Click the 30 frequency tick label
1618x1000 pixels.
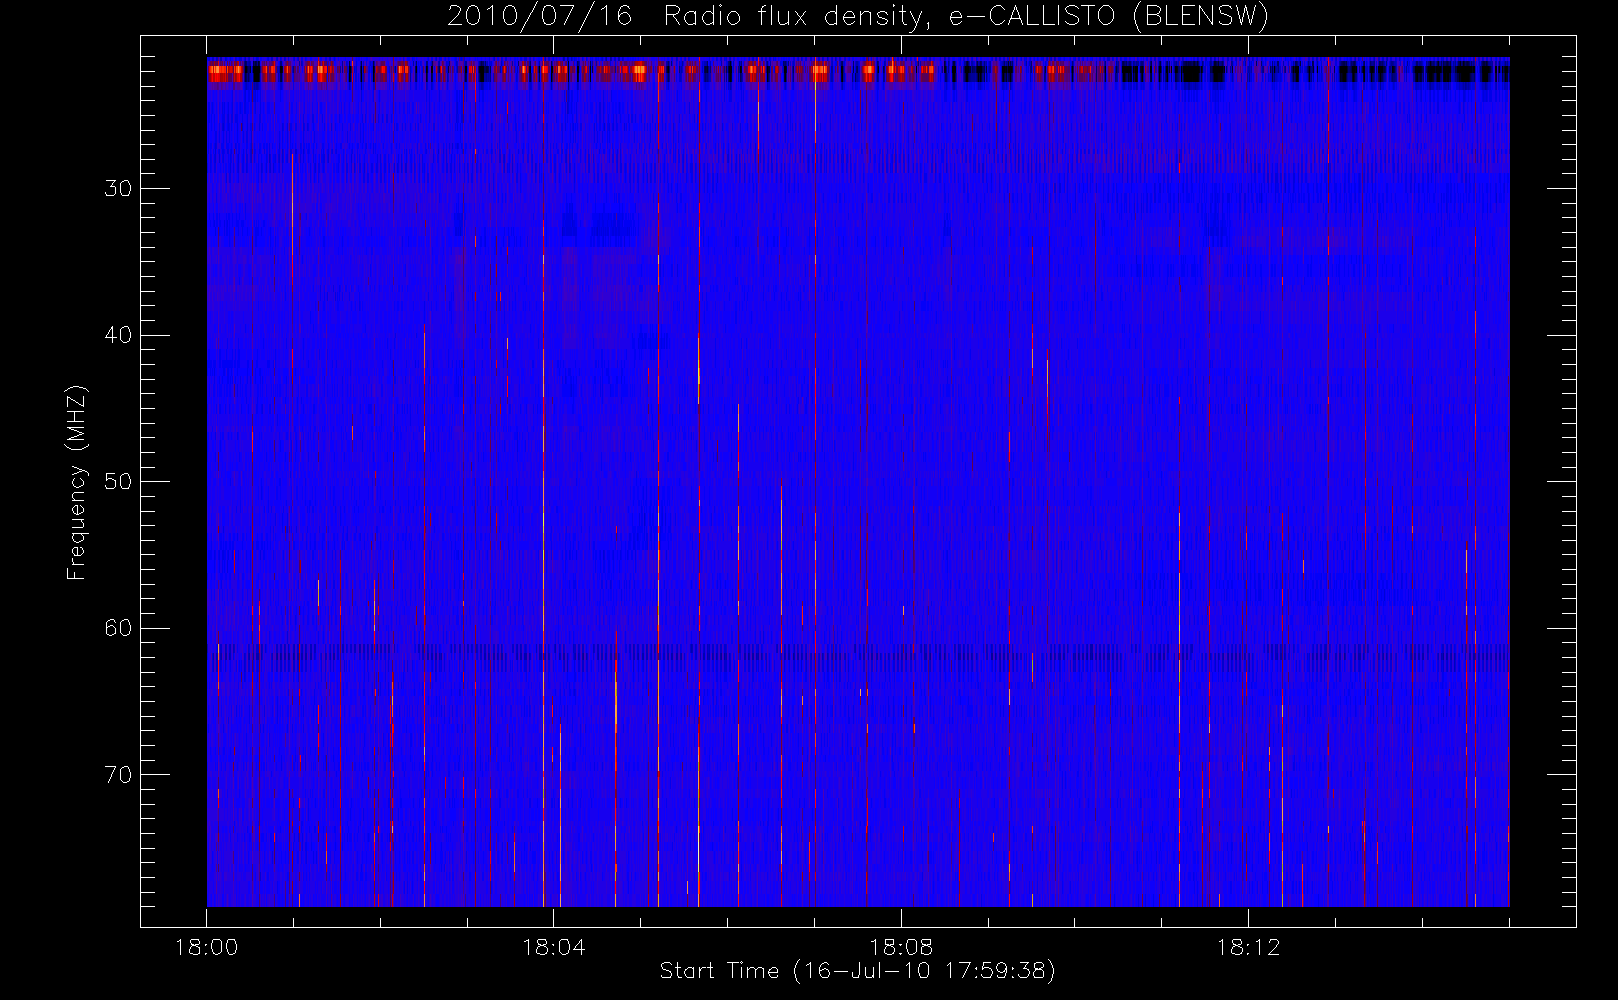(x=117, y=189)
